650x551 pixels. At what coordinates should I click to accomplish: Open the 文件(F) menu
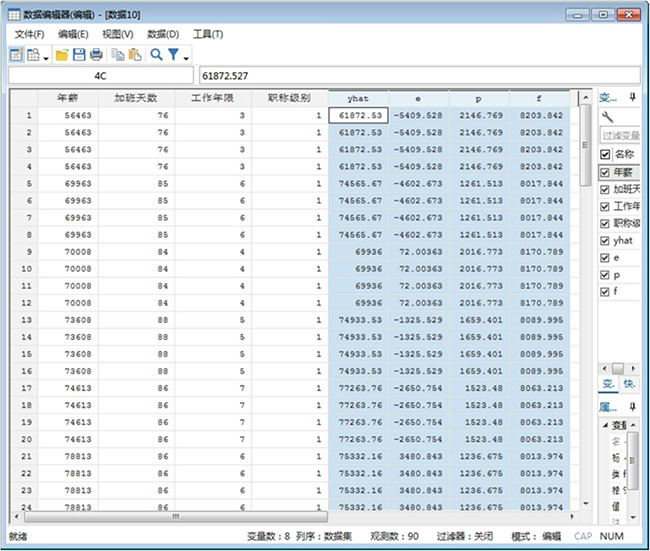[29, 34]
